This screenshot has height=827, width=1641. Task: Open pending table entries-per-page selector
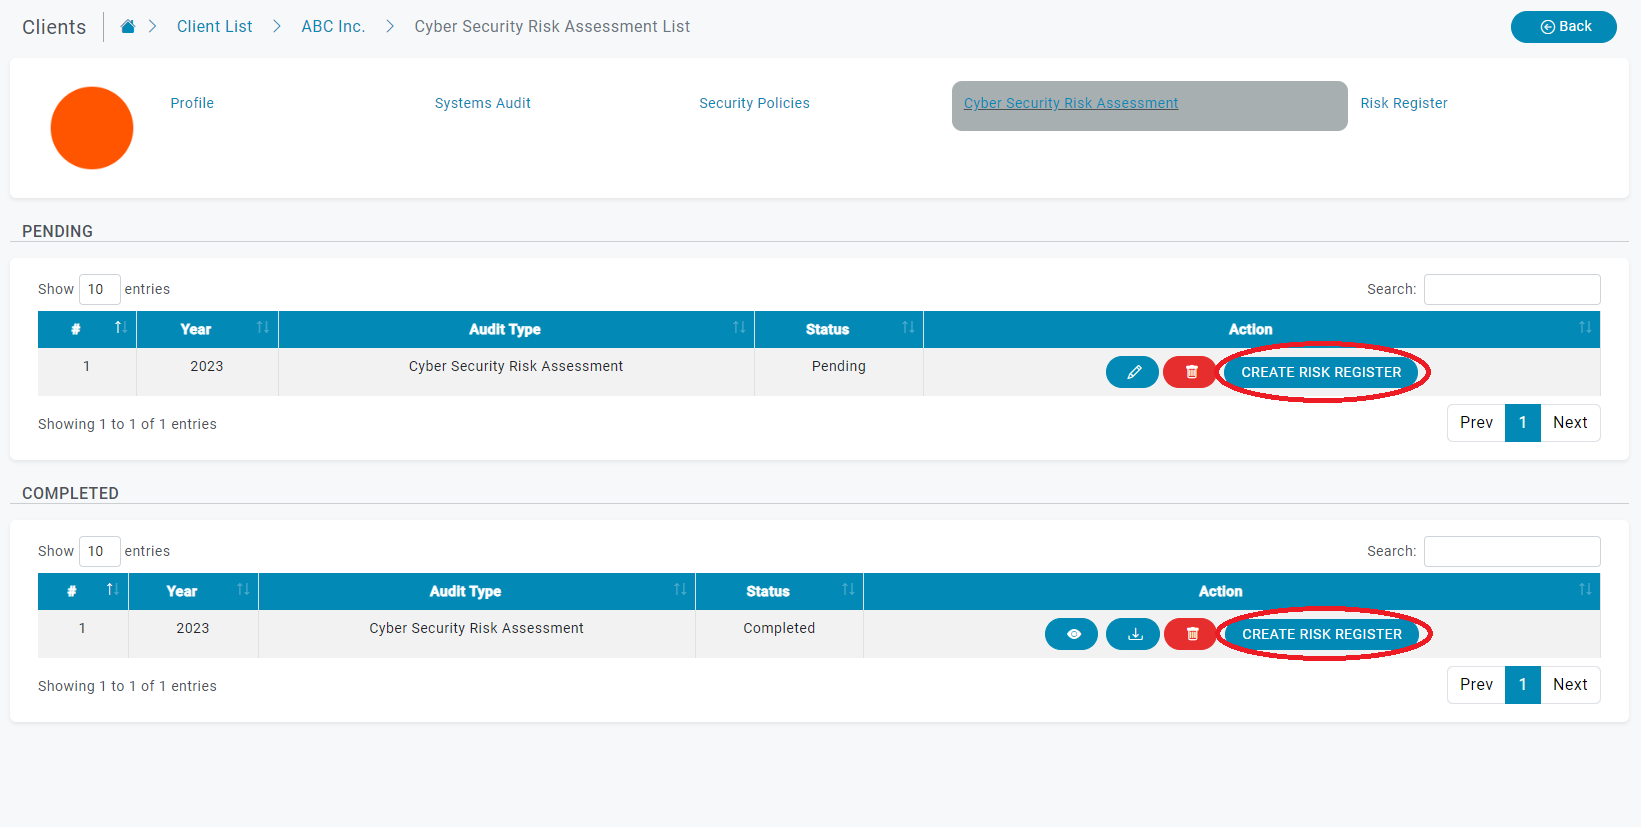(x=100, y=289)
